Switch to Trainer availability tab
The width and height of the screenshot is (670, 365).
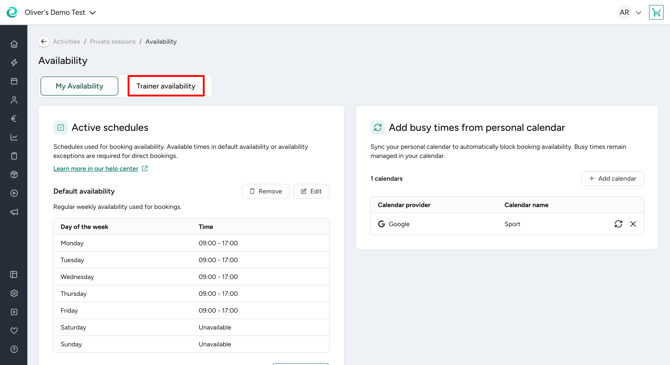point(166,86)
